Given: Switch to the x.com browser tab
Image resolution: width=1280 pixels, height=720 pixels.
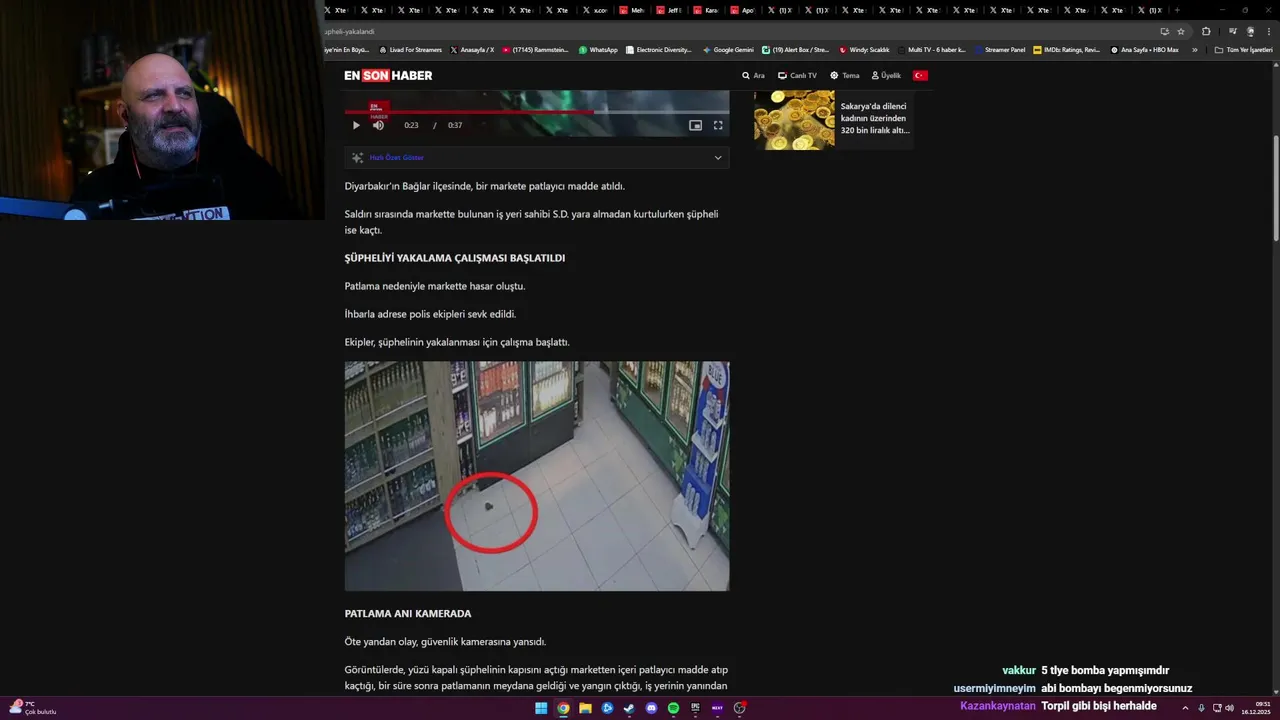Looking at the screenshot, I should 595,10.
